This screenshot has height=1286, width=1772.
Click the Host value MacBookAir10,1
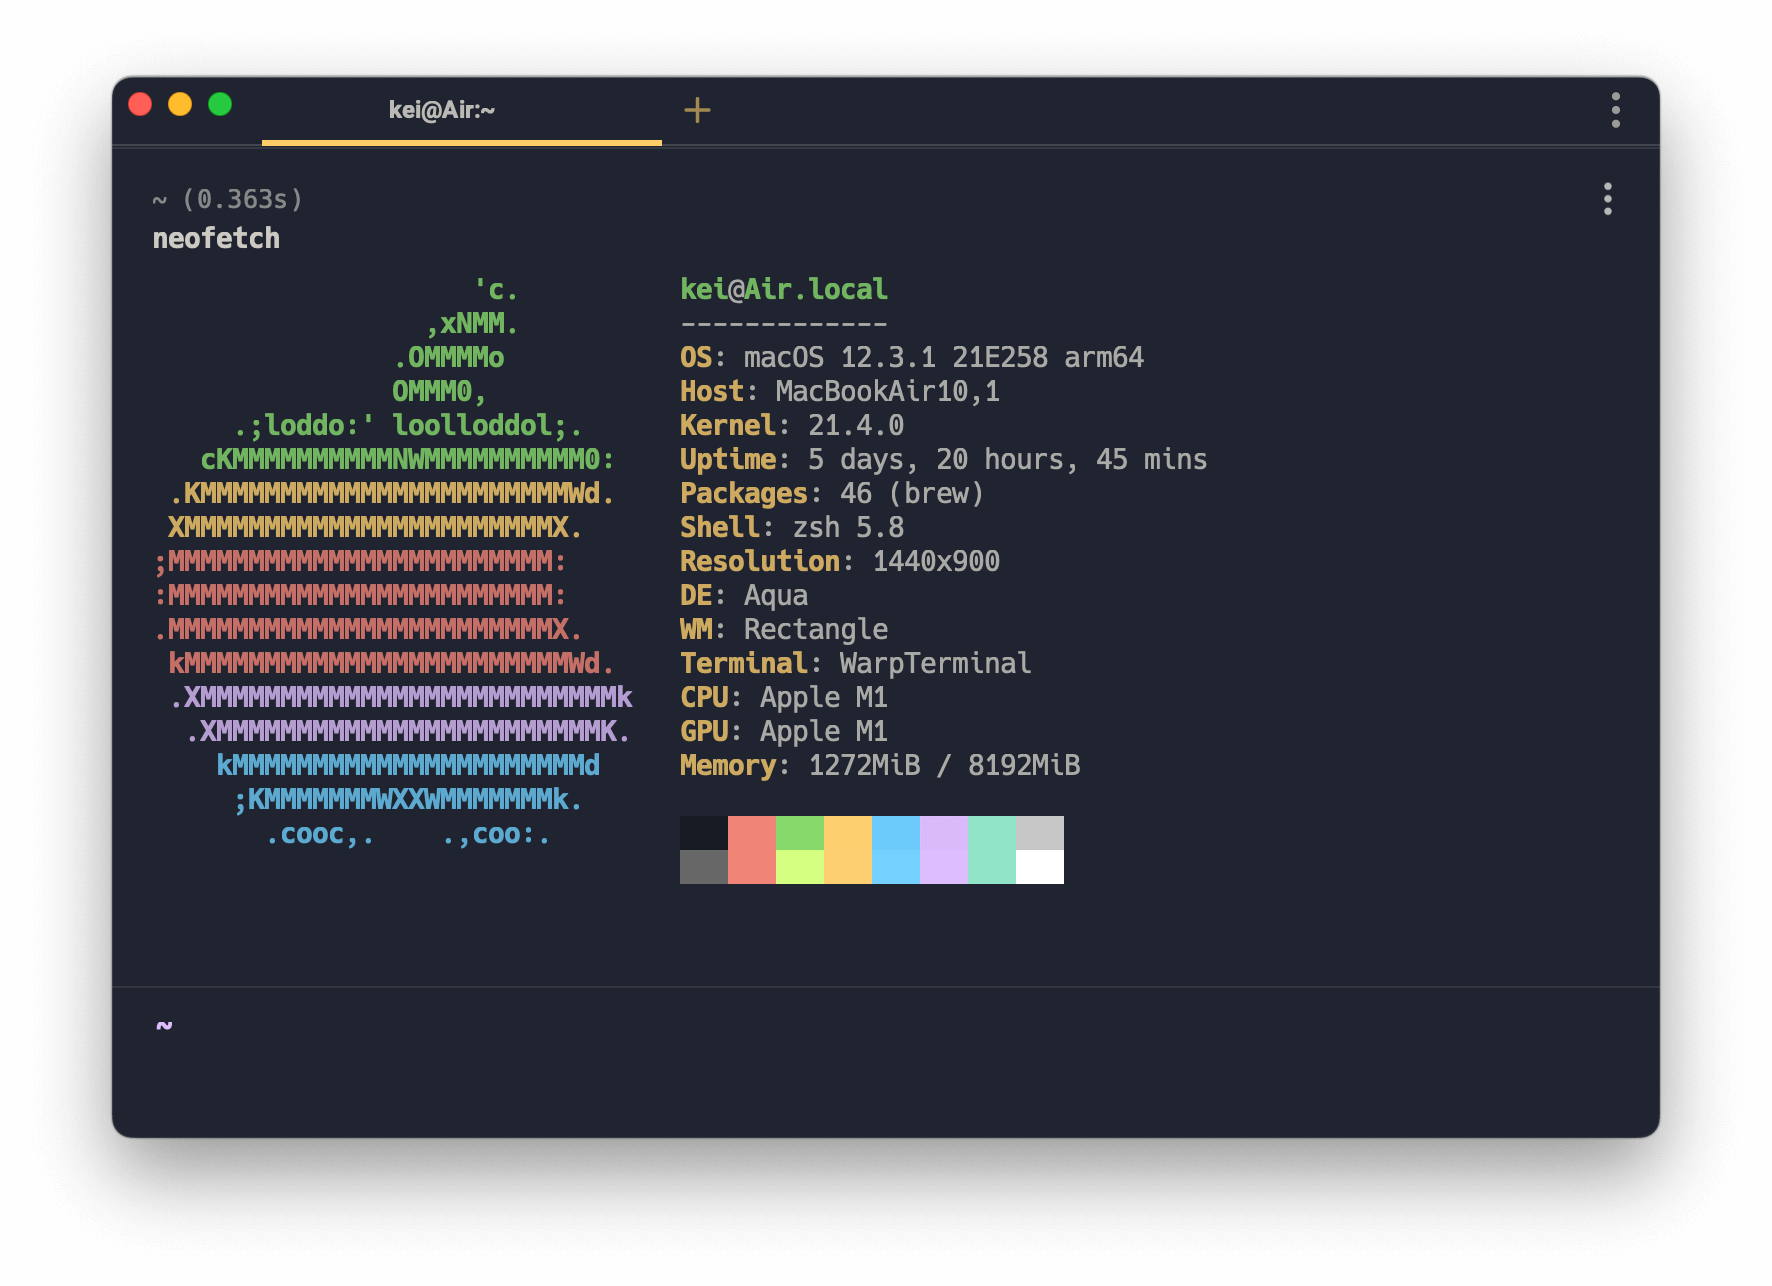click(888, 391)
